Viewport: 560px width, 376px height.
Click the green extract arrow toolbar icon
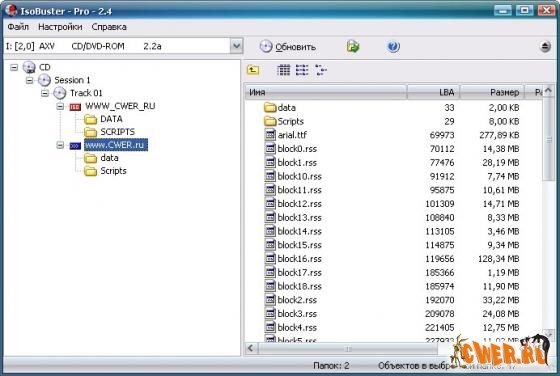click(353, 47)
